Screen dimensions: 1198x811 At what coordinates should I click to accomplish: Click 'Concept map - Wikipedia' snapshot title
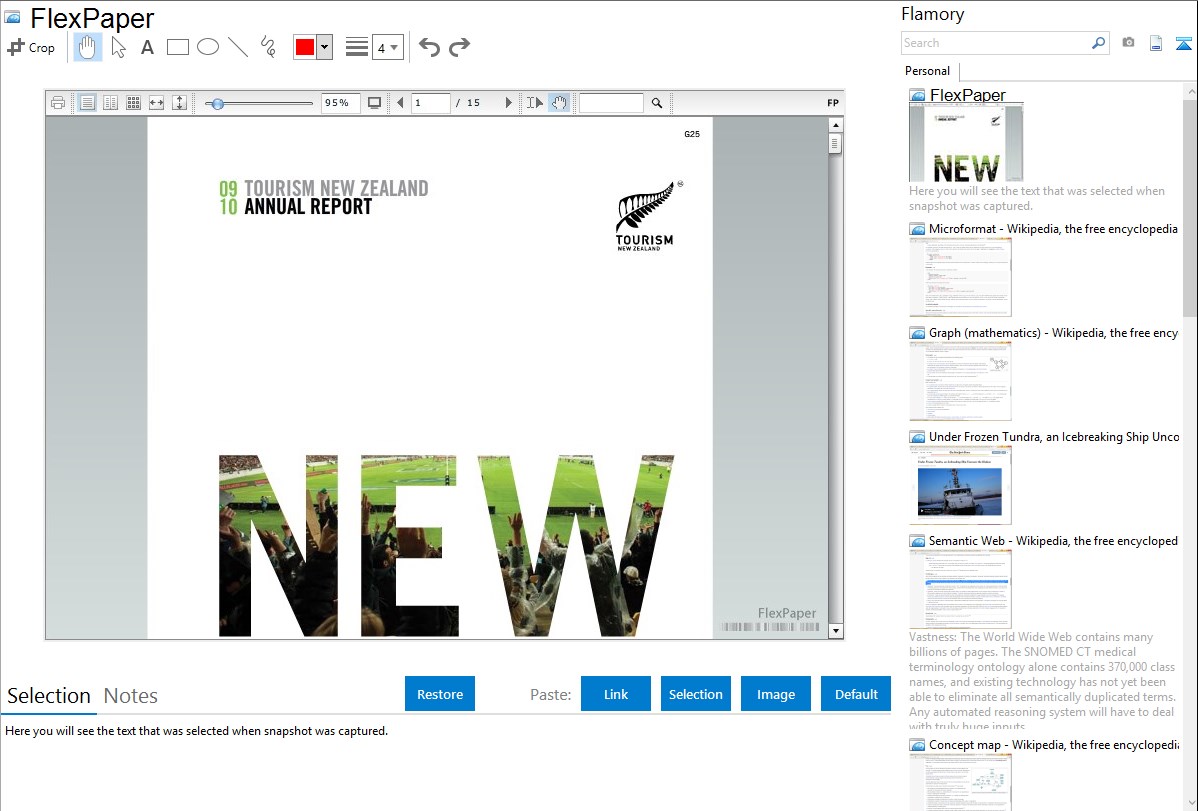(1054, 744)
